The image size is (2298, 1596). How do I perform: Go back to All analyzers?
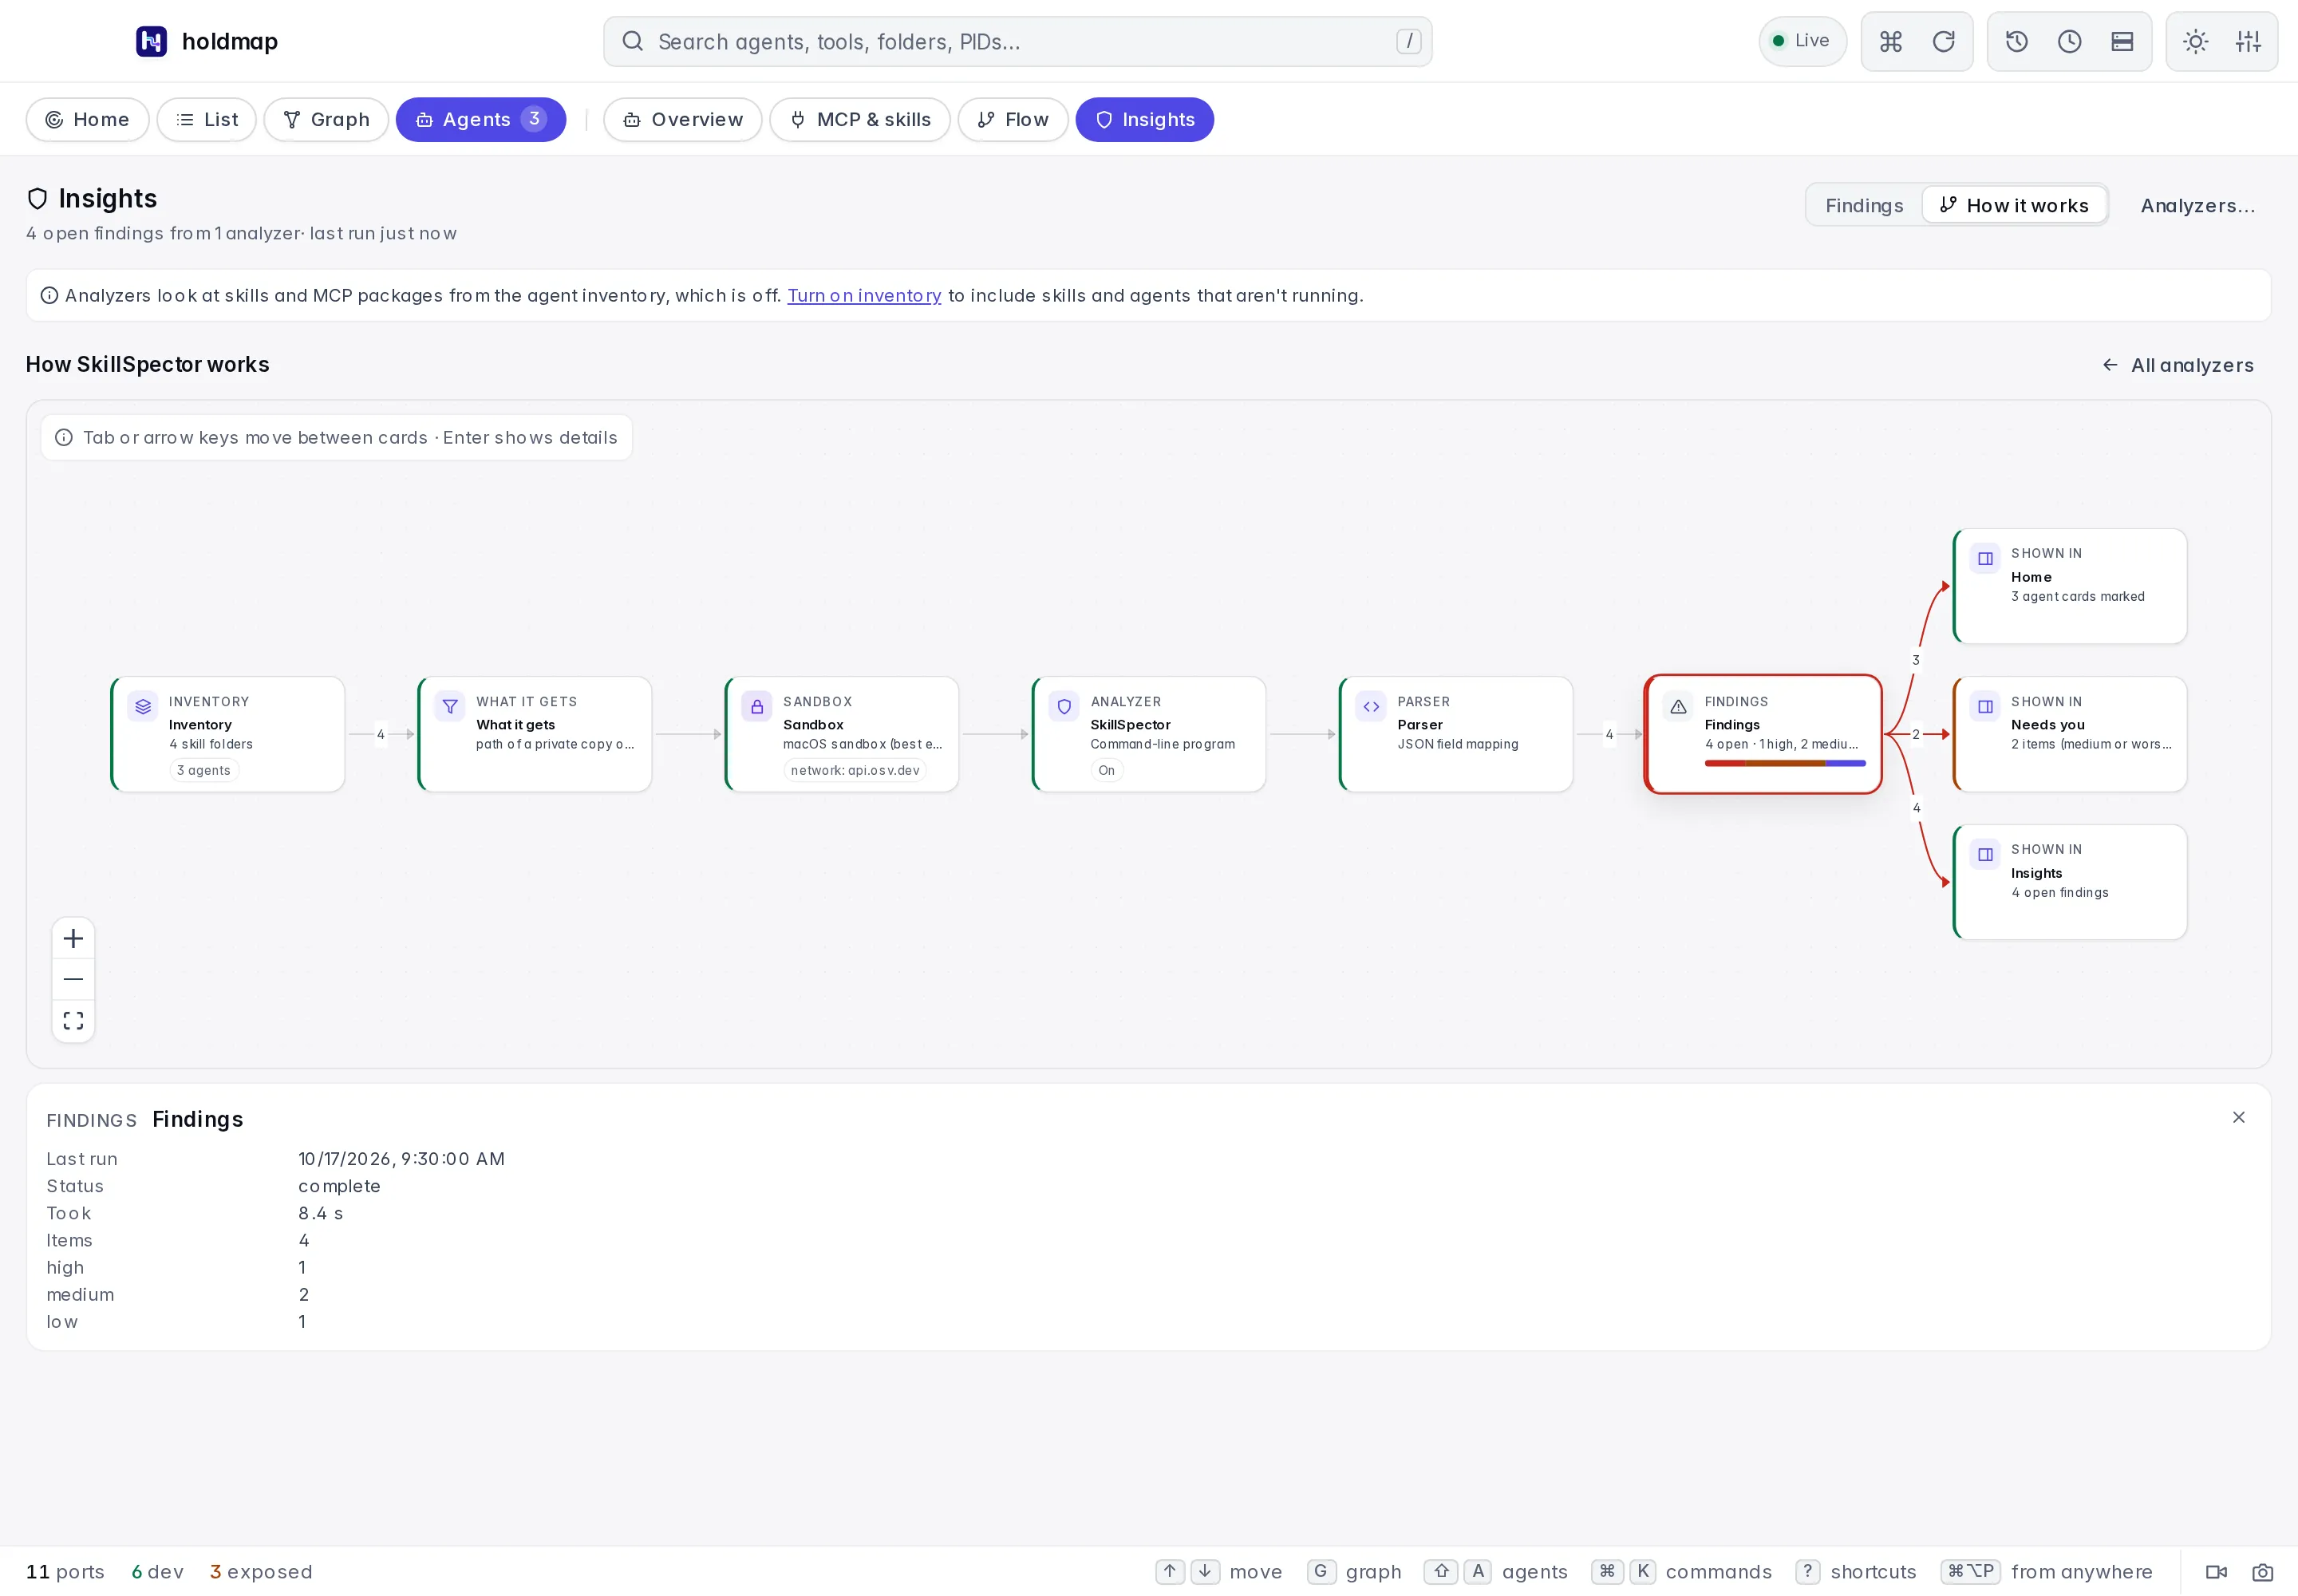(2178, 365)
